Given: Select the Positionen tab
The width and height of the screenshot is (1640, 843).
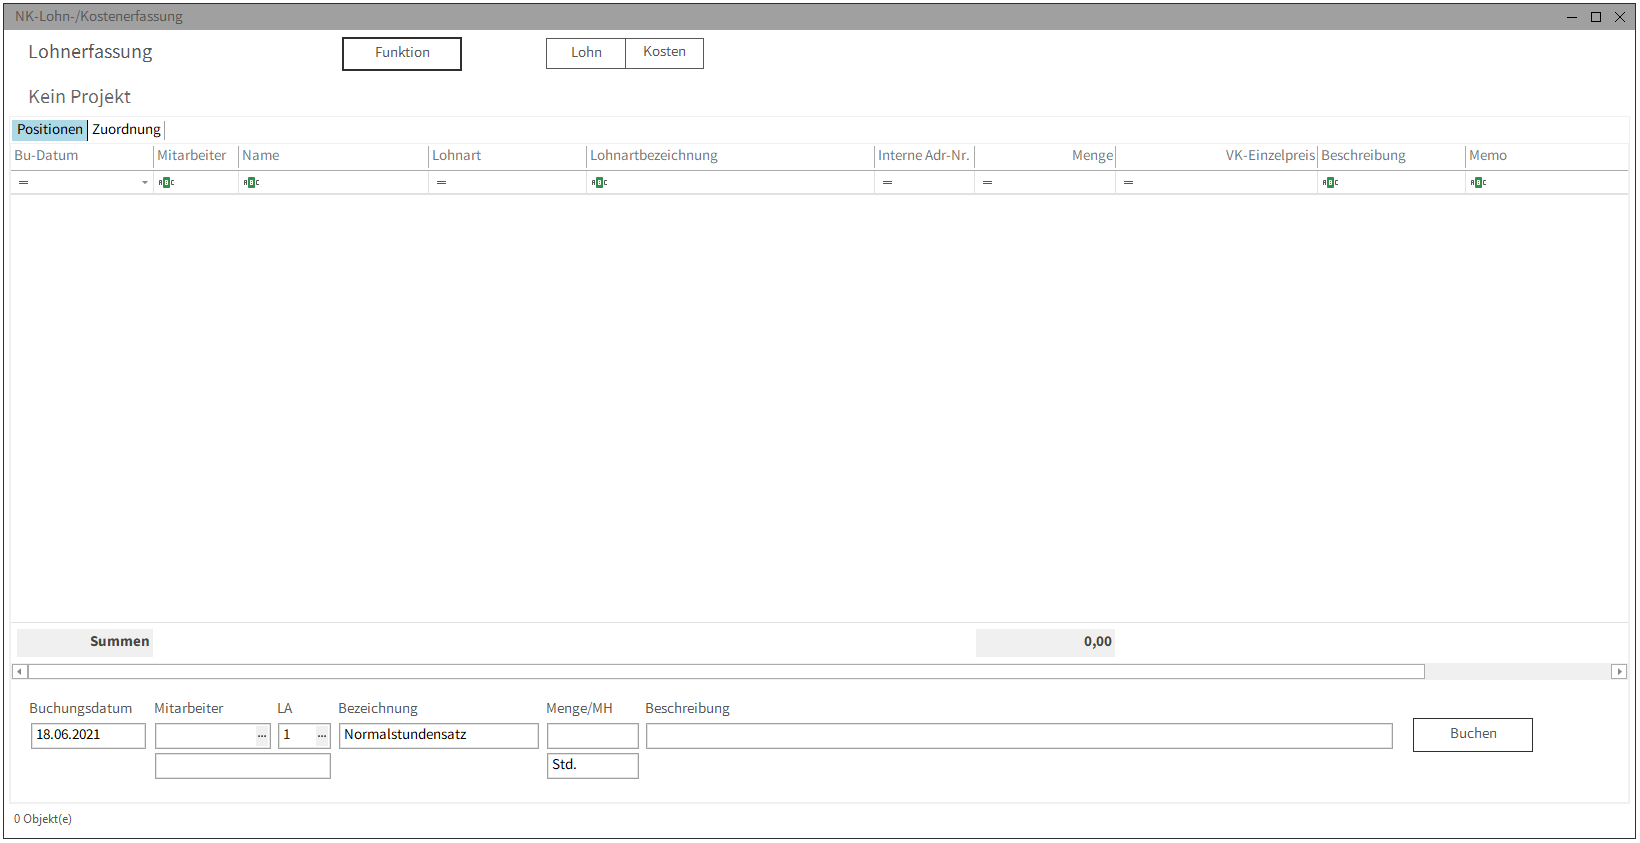Looking at the screenshot, I should coord(50,129).
